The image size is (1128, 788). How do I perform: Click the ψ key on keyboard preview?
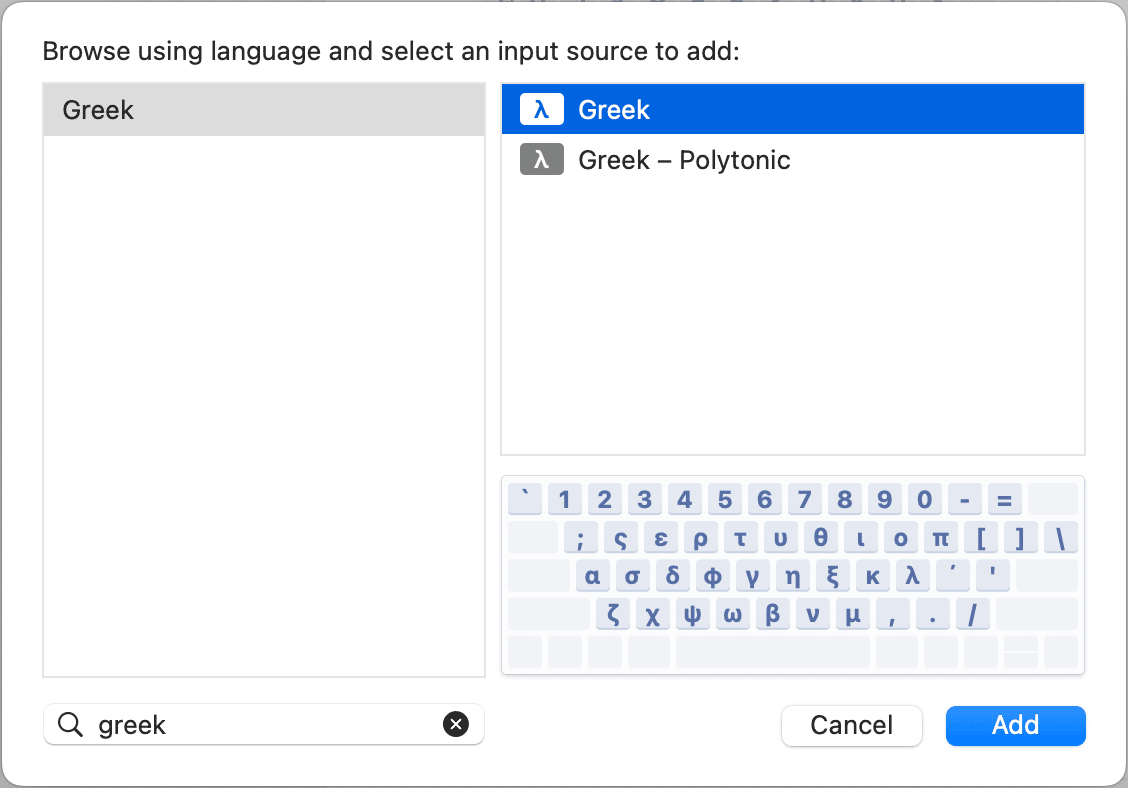pyautogui.click(x=693, y=615)
